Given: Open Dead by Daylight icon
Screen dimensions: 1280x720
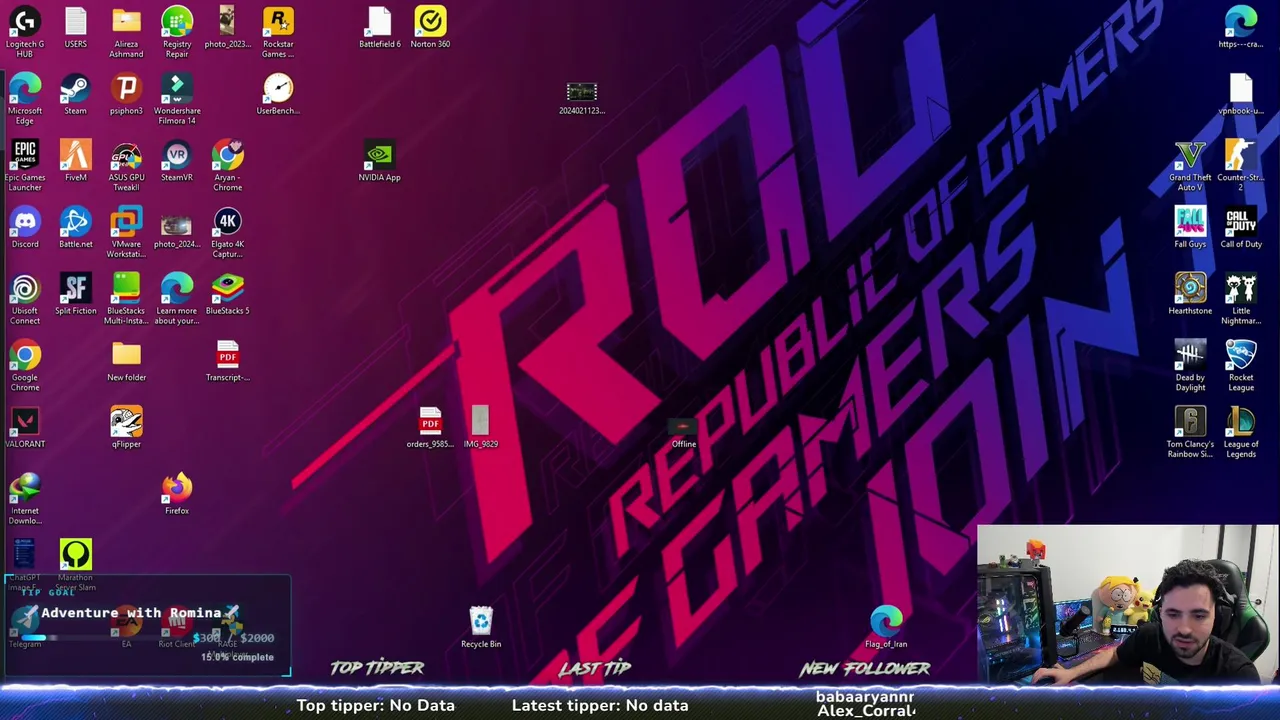Looking at the screenshot, I should click(1190, 365).
